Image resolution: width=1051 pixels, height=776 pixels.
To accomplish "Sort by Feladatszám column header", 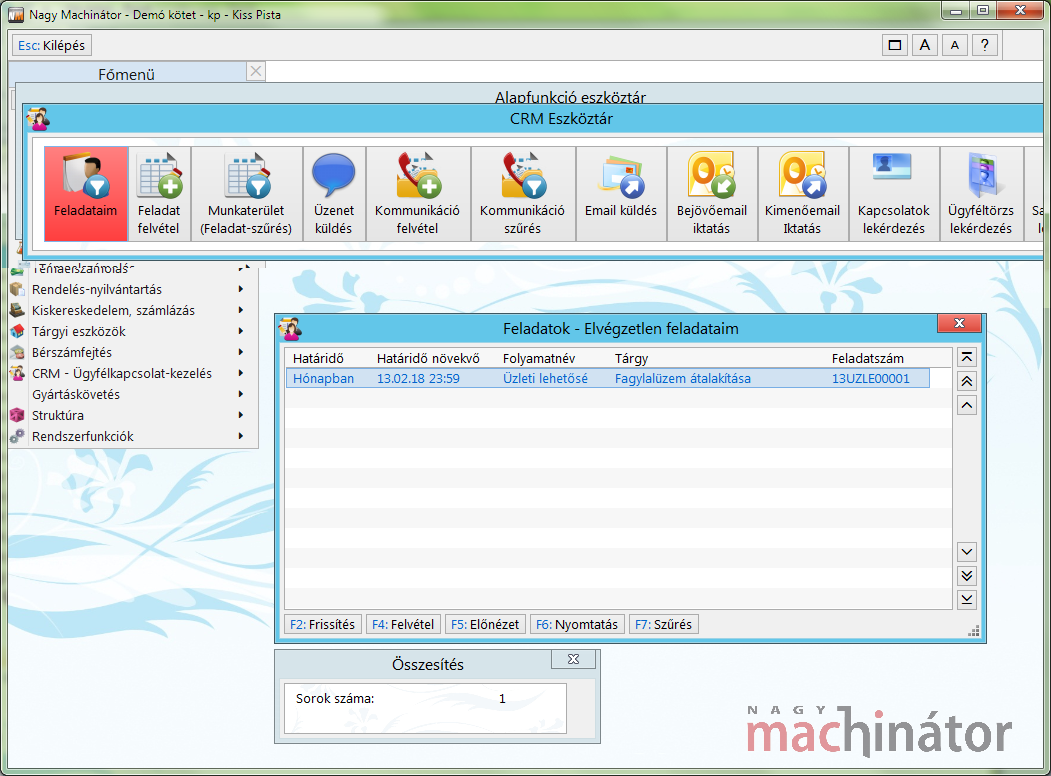I will click(867, 359).
